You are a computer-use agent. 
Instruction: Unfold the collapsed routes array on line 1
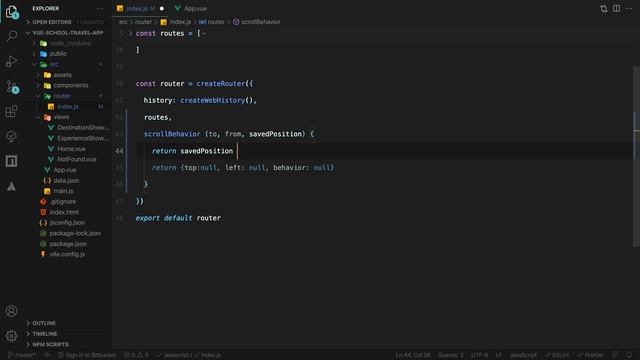click(x=130, y=33)
